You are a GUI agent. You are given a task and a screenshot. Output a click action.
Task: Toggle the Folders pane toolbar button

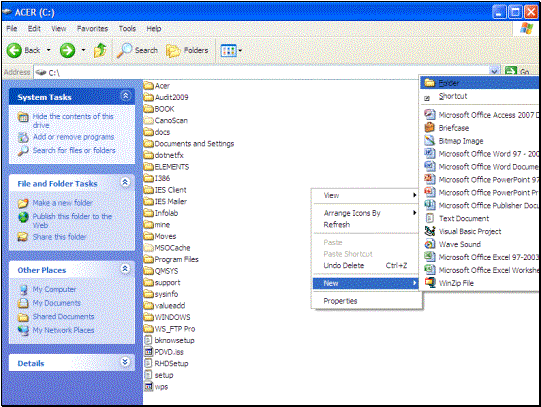point(187,50)
